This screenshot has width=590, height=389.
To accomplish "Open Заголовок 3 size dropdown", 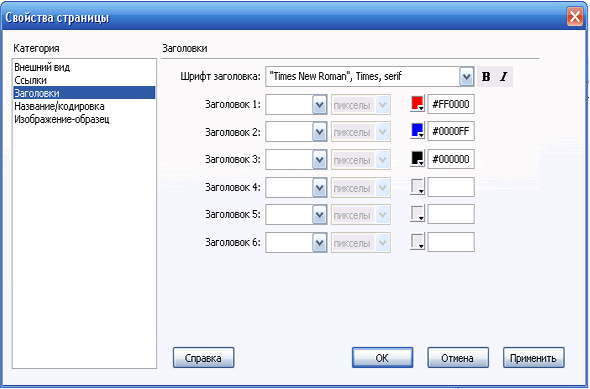I will click(x=319, y=160).
